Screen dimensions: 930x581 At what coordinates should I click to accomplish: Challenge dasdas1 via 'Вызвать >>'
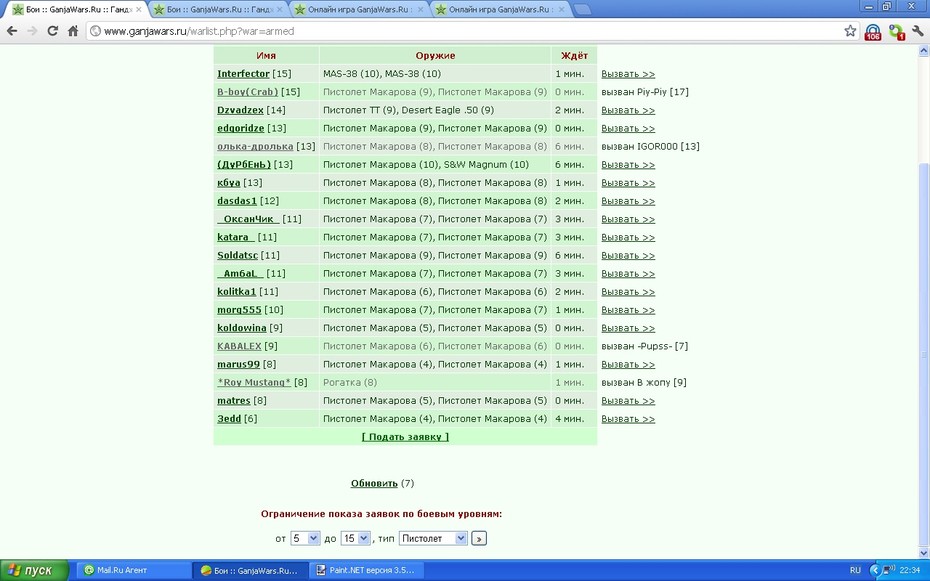[x=628, y=201]
